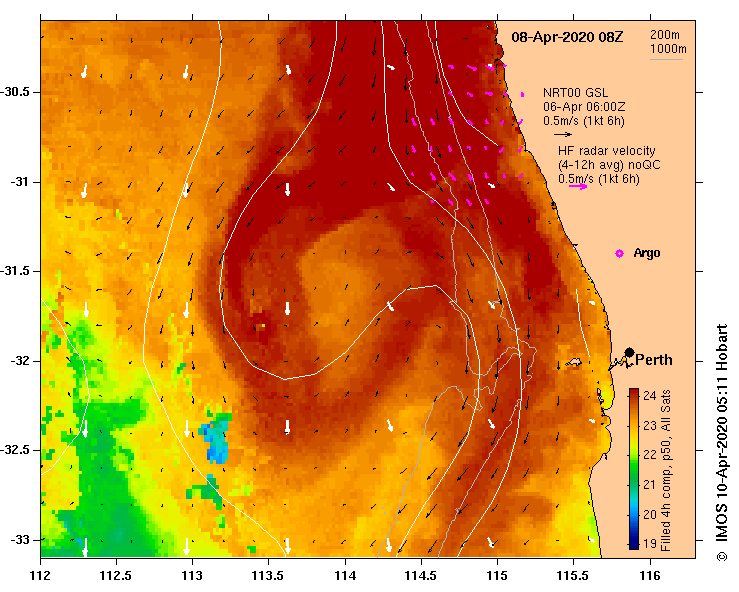Click the 20 degree color bar label
Image resolution: width=739 pixels, height=592 pixels.
point(649,514)
